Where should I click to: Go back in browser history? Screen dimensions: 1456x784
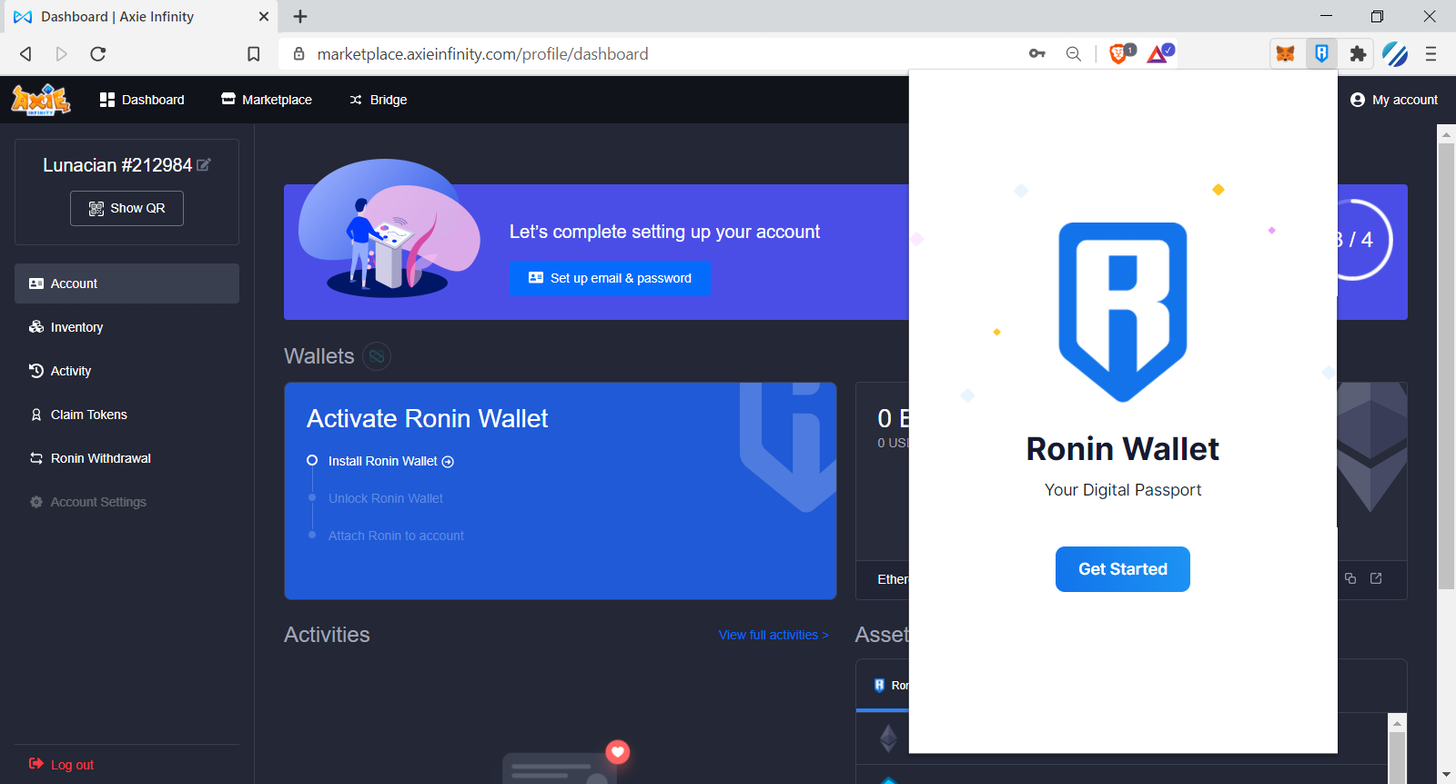click(x=26, y=54)
